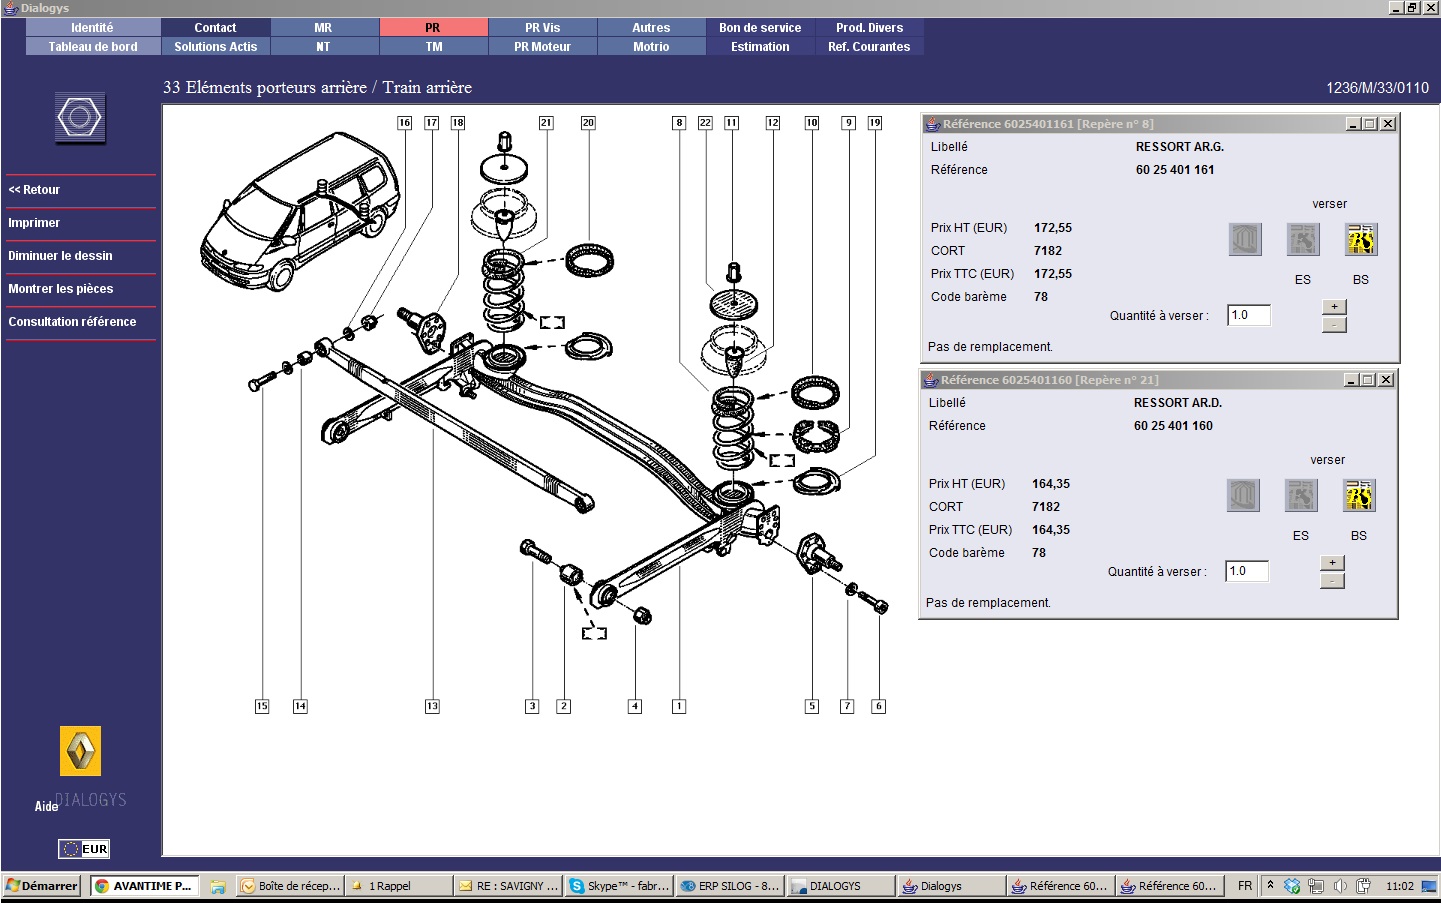Viewport: 1441px width, 903px height.
Task: Increase the RESSORT AR.G. quantity with the plus button
Action: point(1334,307)
